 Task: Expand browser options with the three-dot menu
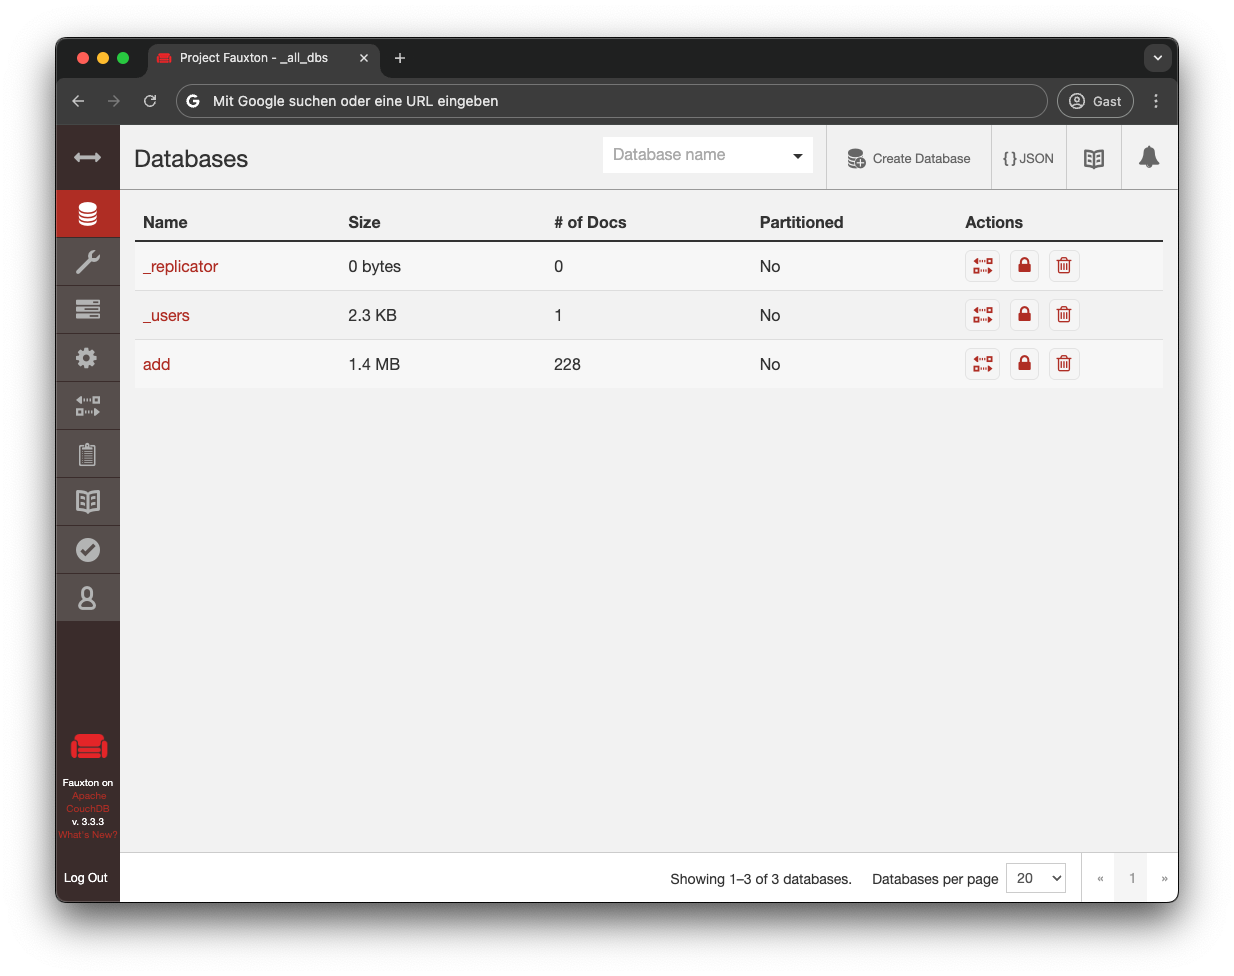(x=1156, y=101)
